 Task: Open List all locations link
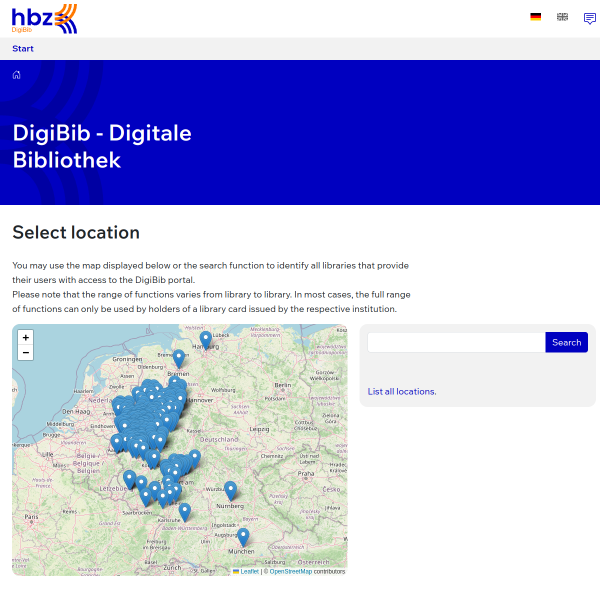coord(402,391)
